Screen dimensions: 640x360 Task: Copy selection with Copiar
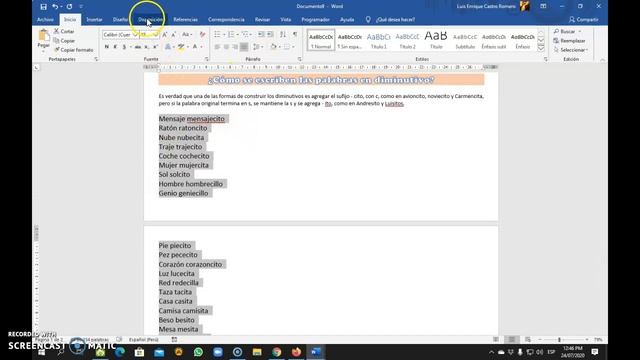(x=64, y=41)
